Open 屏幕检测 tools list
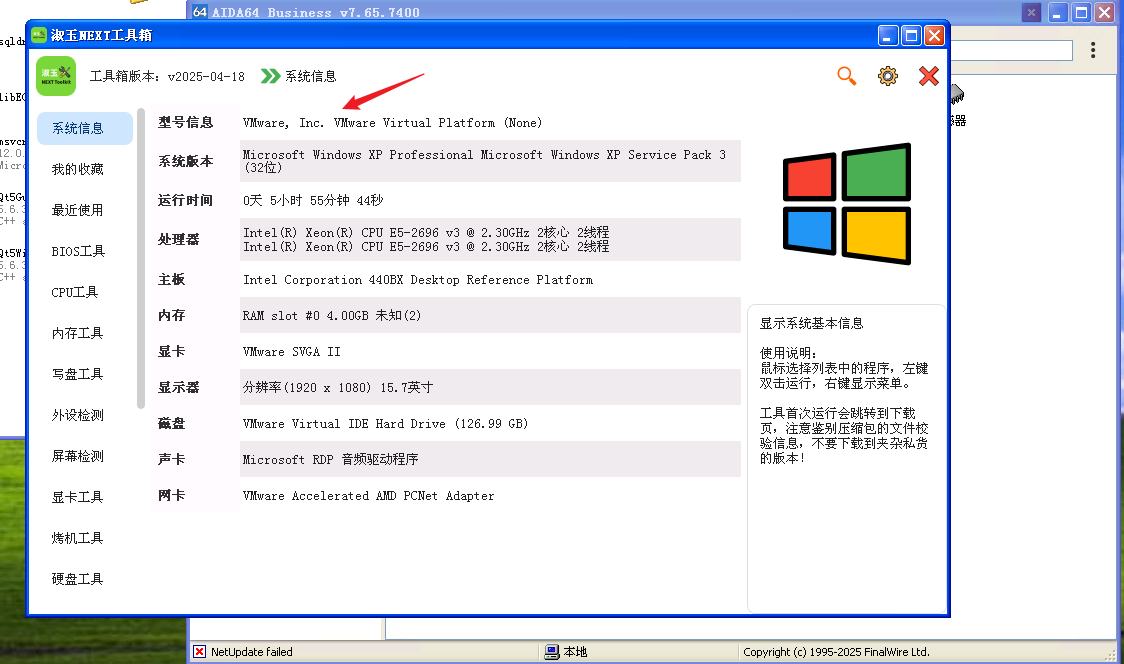The width and height of the screenshot is (1124, 664). (78, 456)
